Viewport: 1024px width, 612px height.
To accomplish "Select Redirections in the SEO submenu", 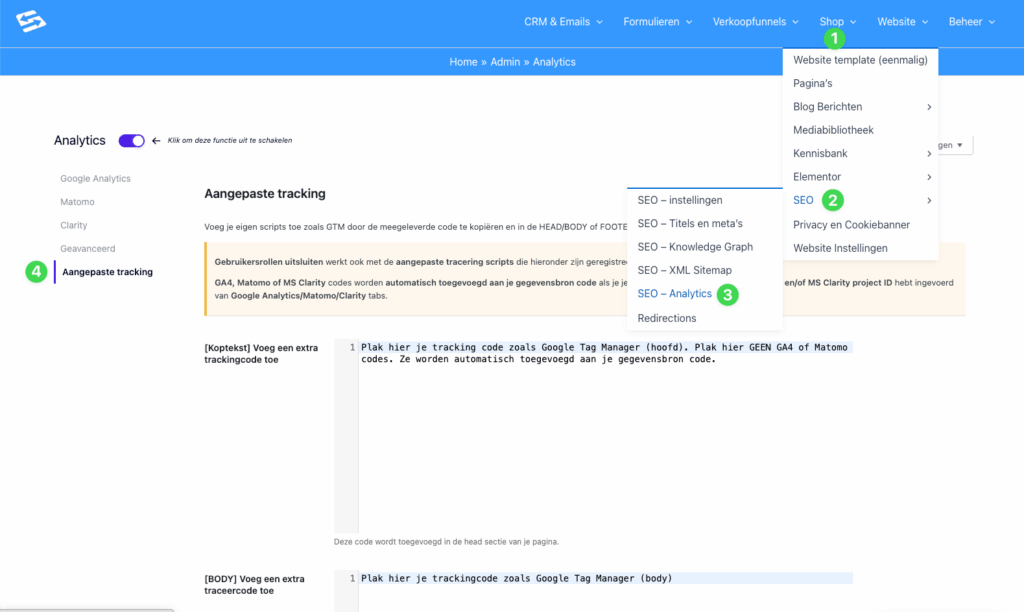I will click(666, 318).
